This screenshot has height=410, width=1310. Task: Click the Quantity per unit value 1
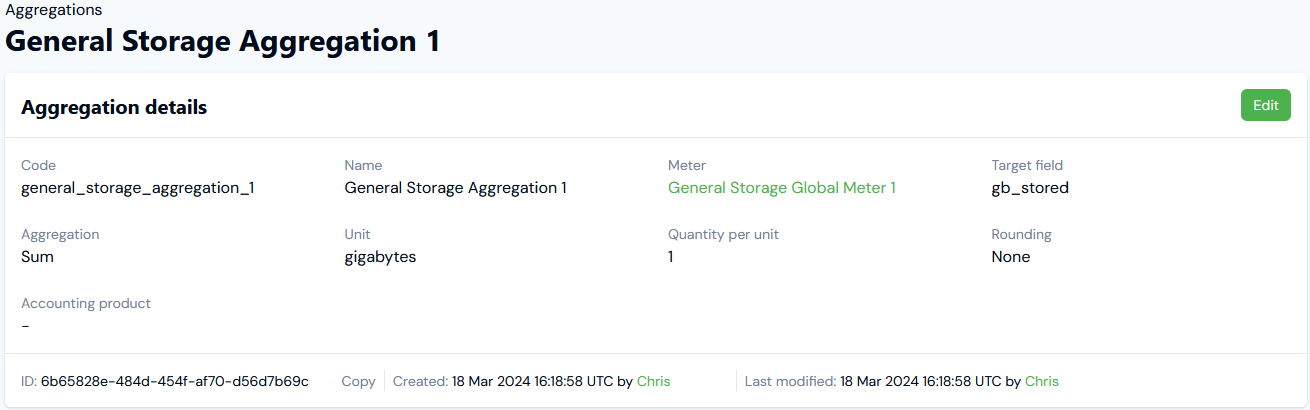coord(671,256)
